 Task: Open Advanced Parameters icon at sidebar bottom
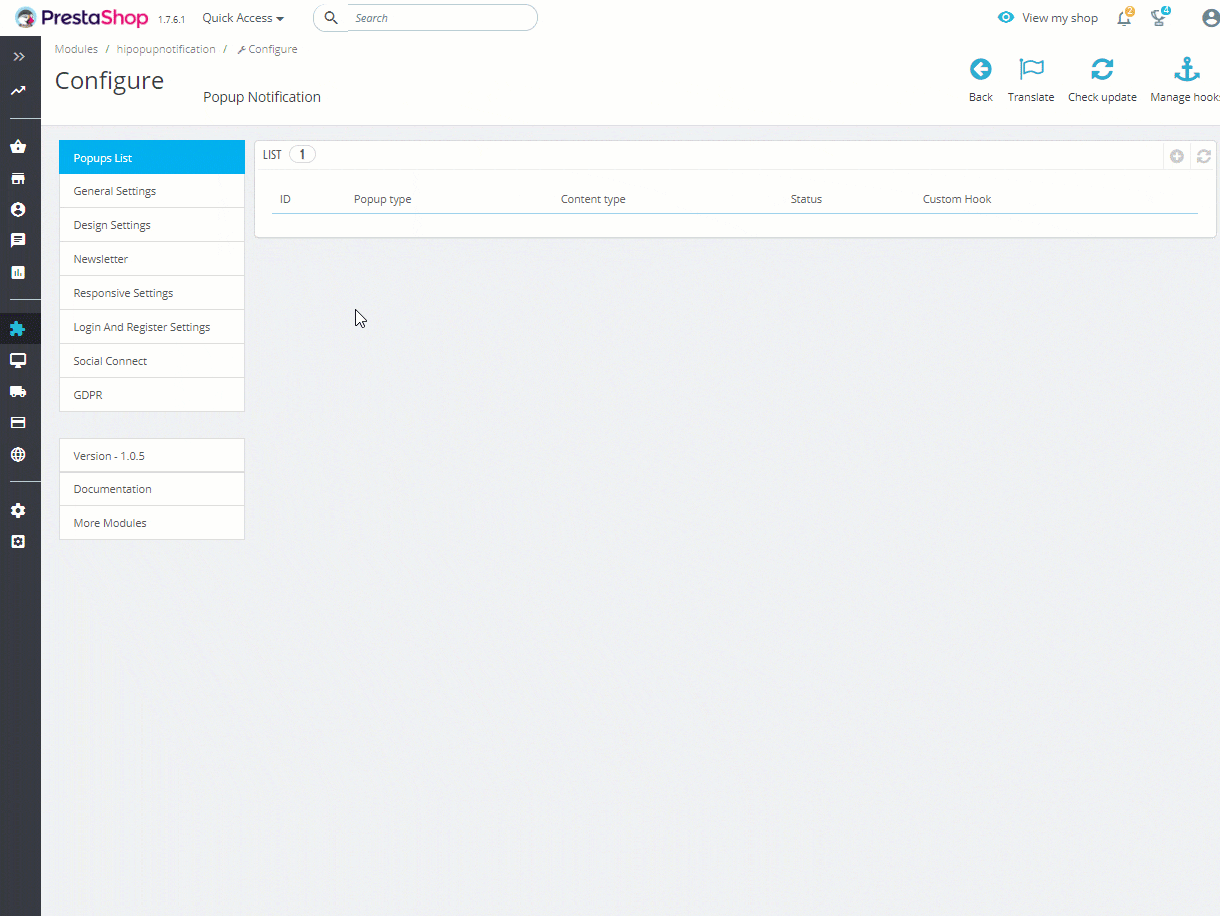pyautogui.click(x=18, y=542)
